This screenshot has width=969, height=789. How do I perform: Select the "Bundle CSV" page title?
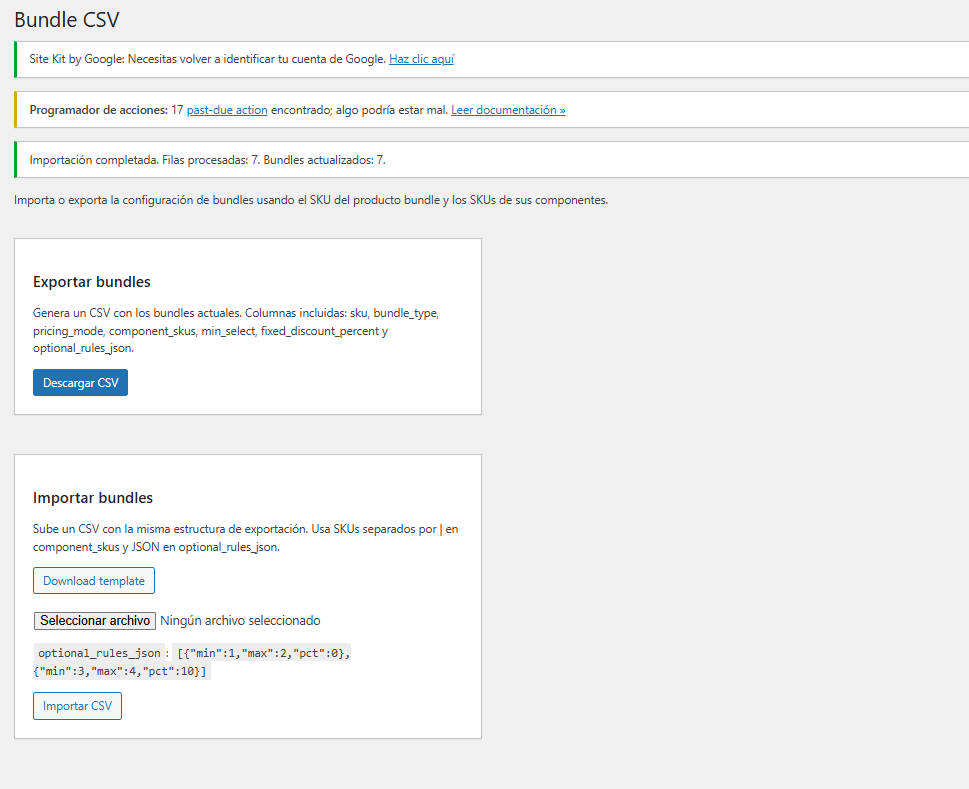[66, 19]
